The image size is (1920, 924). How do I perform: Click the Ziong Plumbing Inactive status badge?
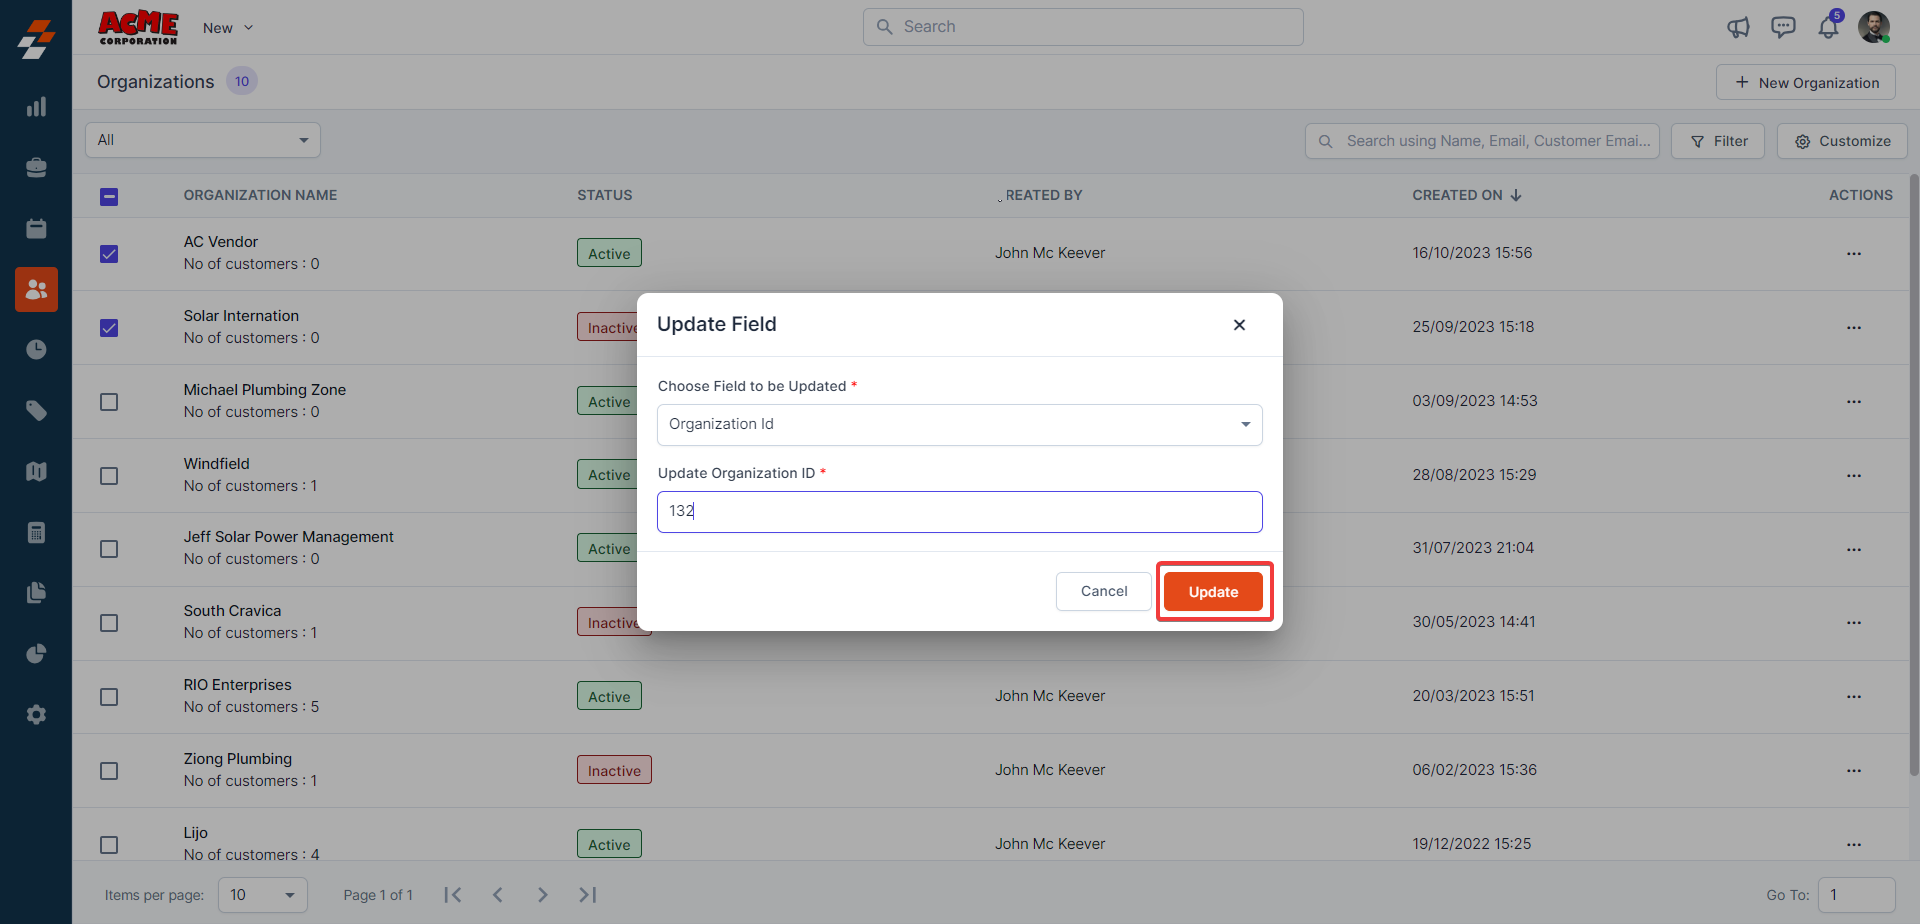click(x=614, y=770)
